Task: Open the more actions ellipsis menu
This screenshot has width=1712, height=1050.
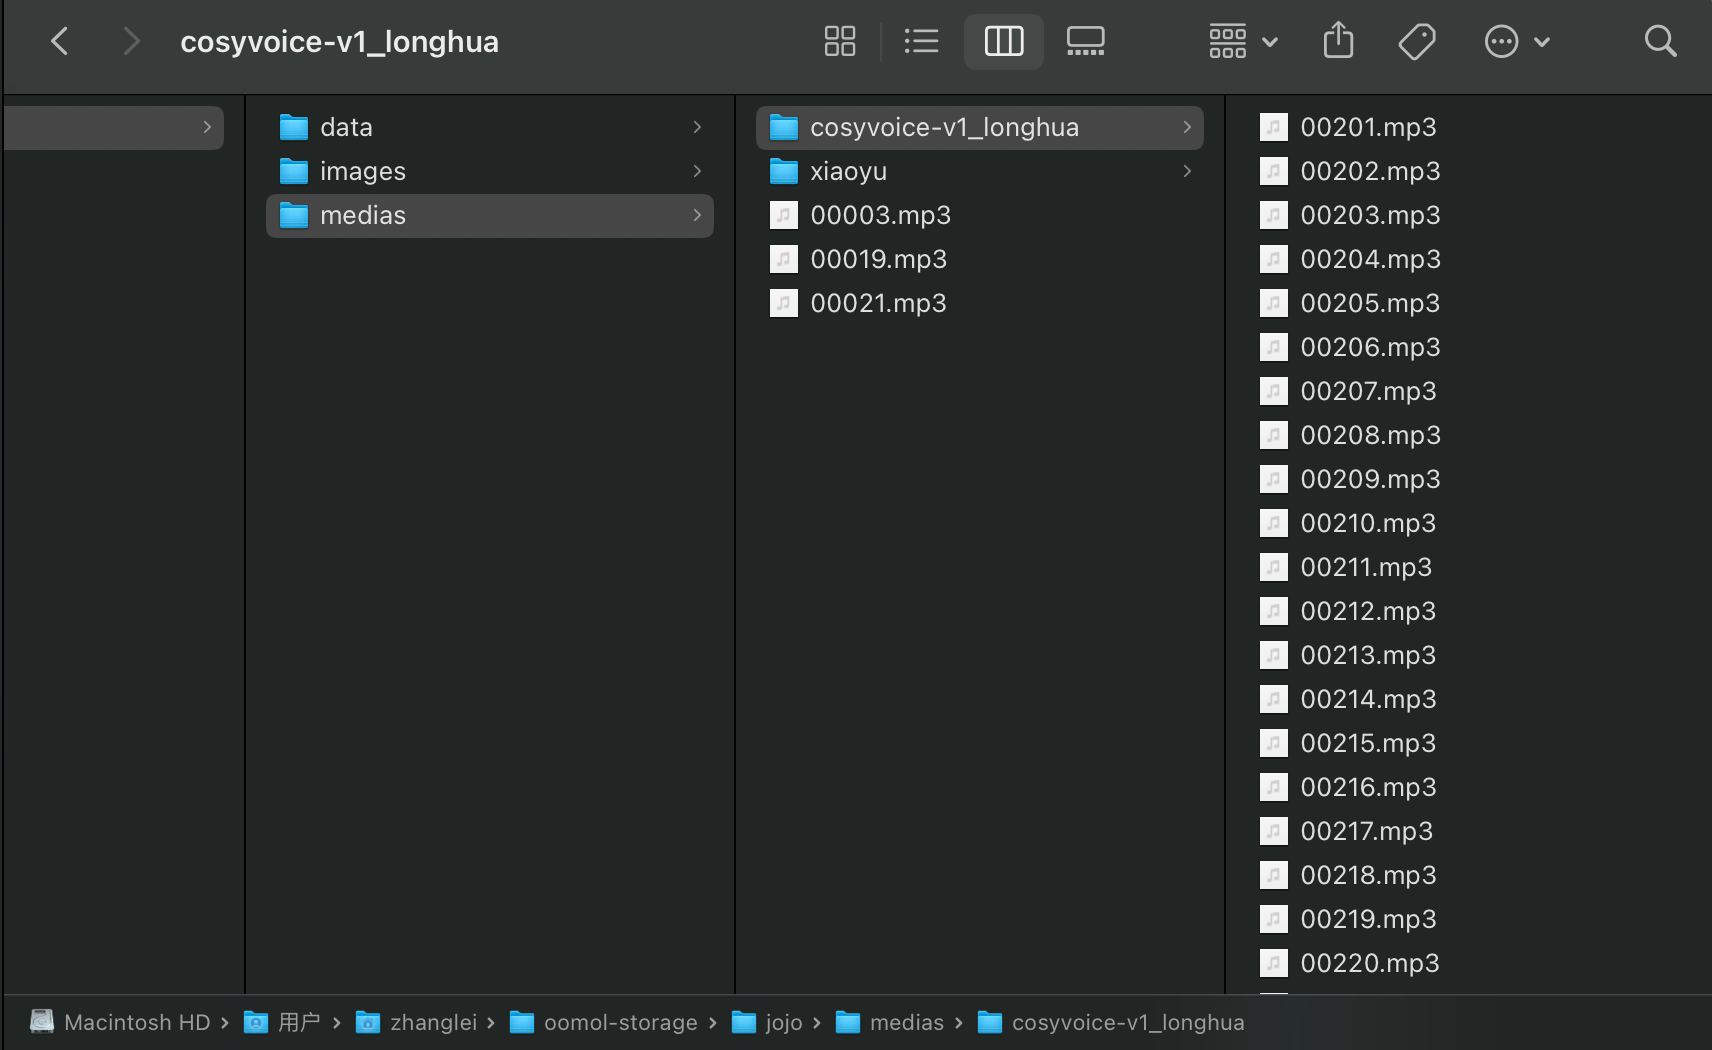Action: point(1516,41)
